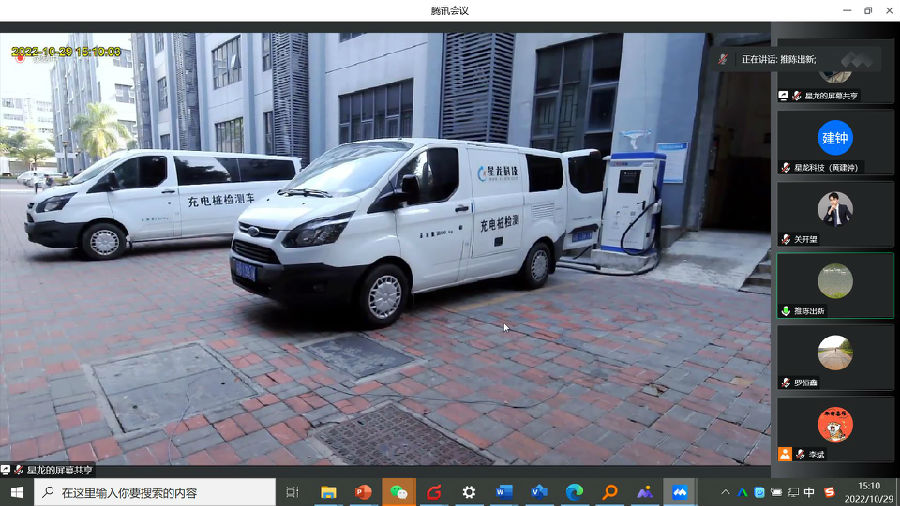Open Microsoft Edge from the taskbar
Viewport: 900px width, 506px height.
coord(575,492)
